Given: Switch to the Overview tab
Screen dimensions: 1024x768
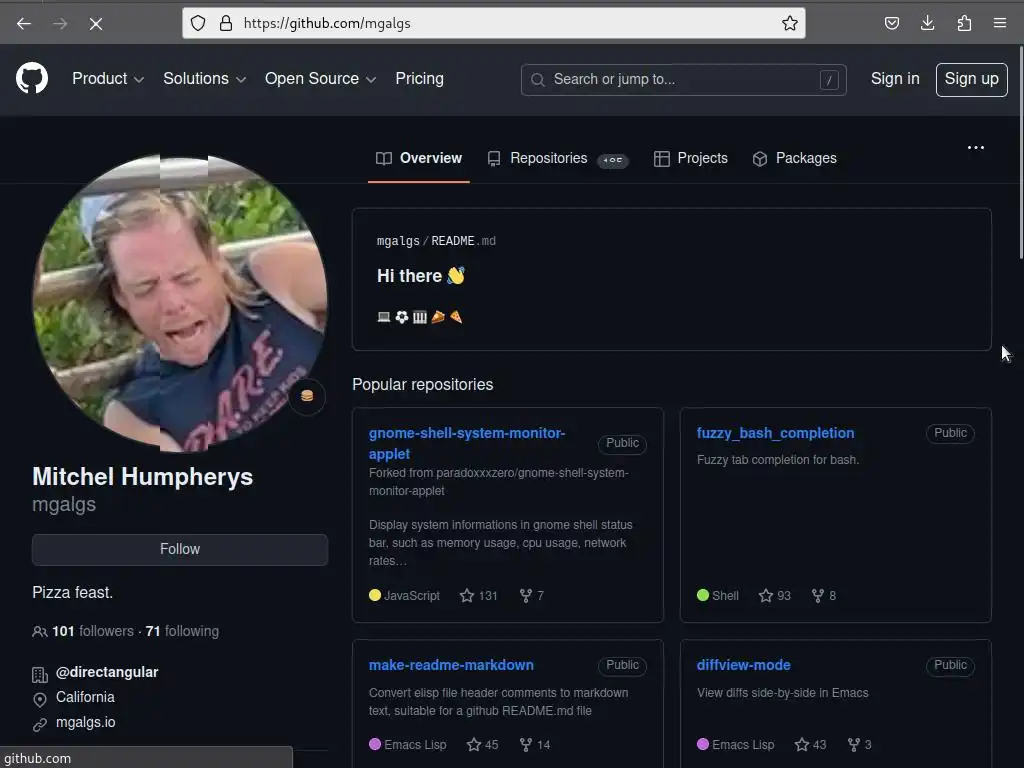Looking at the screenshot, I should 419,159.
